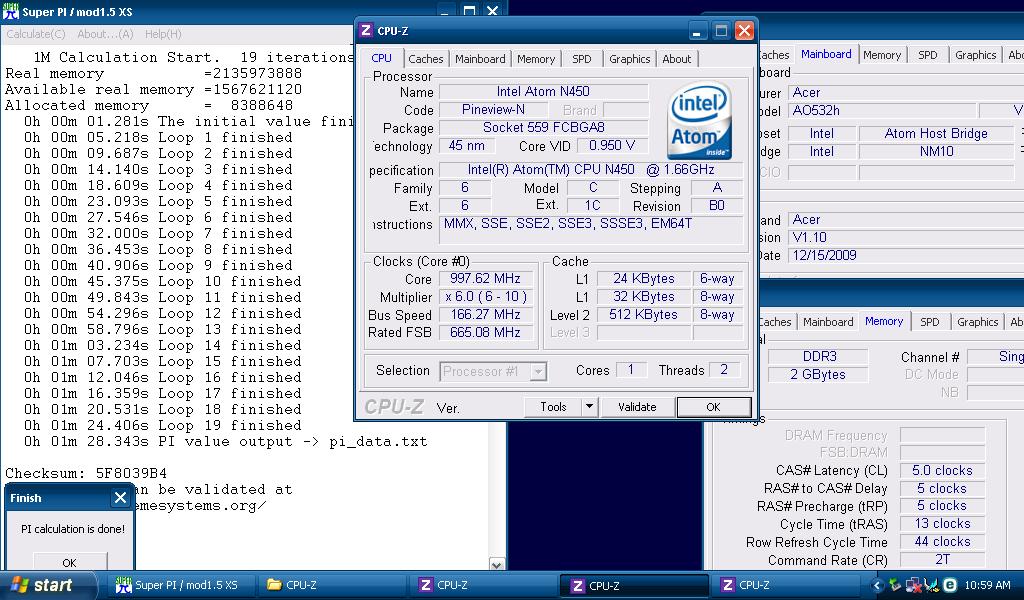The height and width of the screenshot is (600, 1024).
Task: Switch to Memory tab in front CPU-Z
Action: 536,59
